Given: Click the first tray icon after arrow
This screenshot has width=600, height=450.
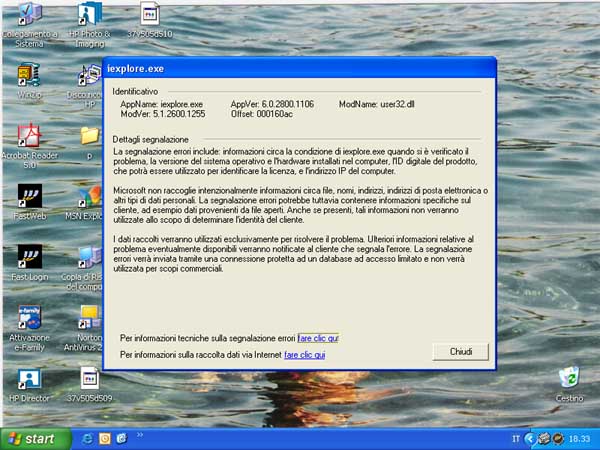Looking at the screenshot, I should pos(543,439).
